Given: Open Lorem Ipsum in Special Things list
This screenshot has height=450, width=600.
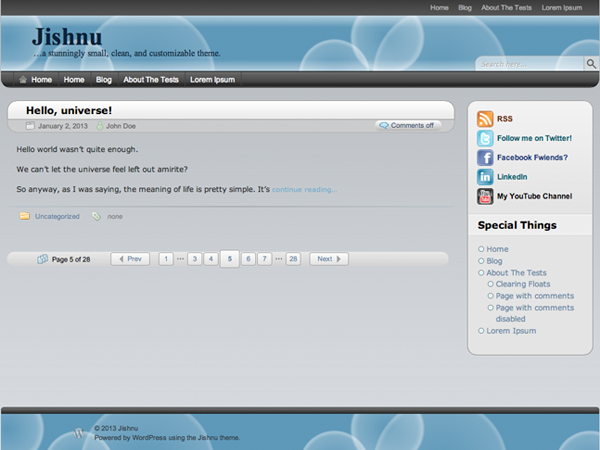Looking at the screenshot, I should (511, 331).
